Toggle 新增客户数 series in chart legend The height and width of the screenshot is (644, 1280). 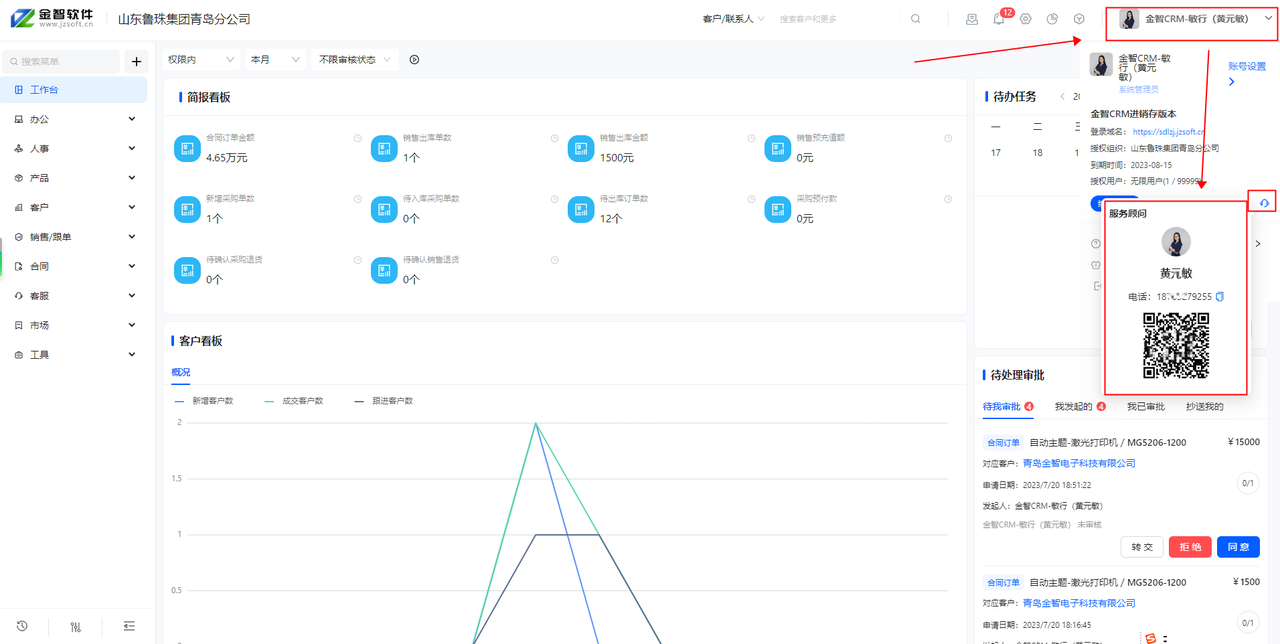[x=204, y=401]
